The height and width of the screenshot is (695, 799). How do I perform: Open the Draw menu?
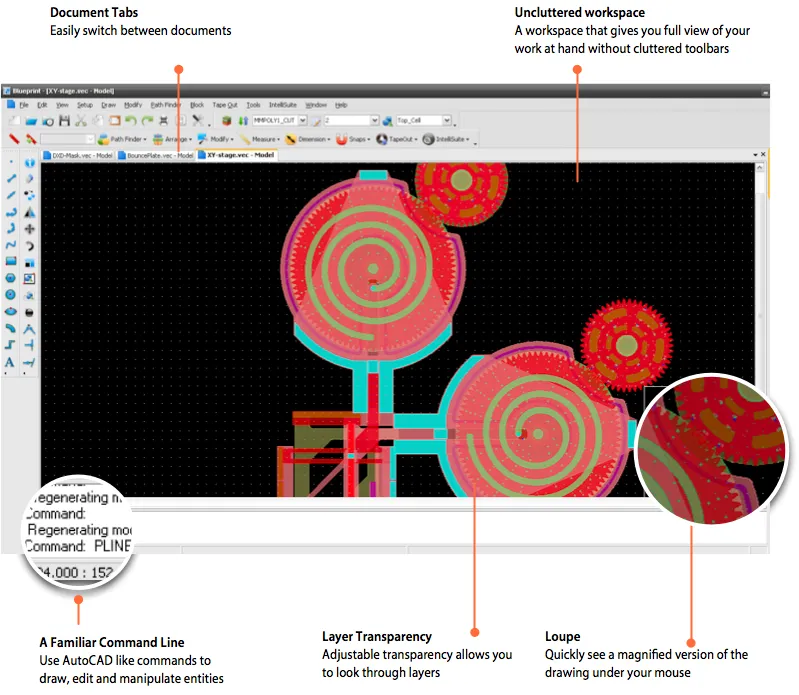(109, 105)
